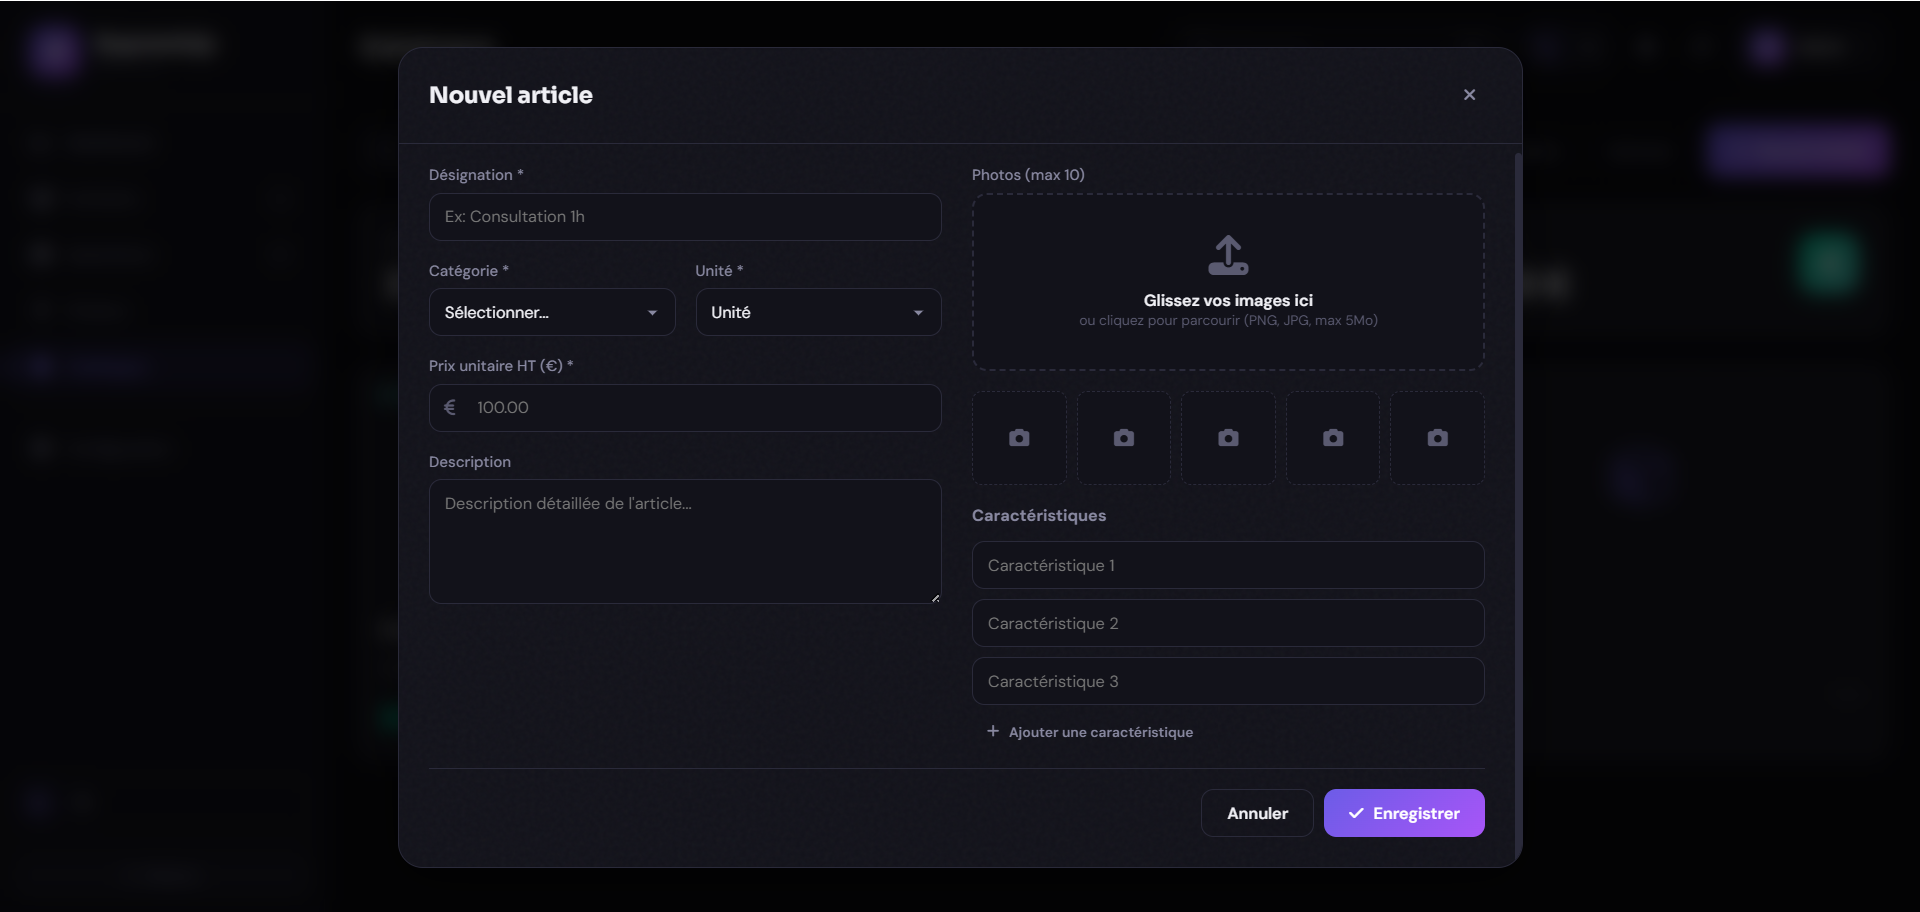Click the Caractéristique 2 field
Image resolution: width=1920 pixels, height=912 pixels.
1228,624
